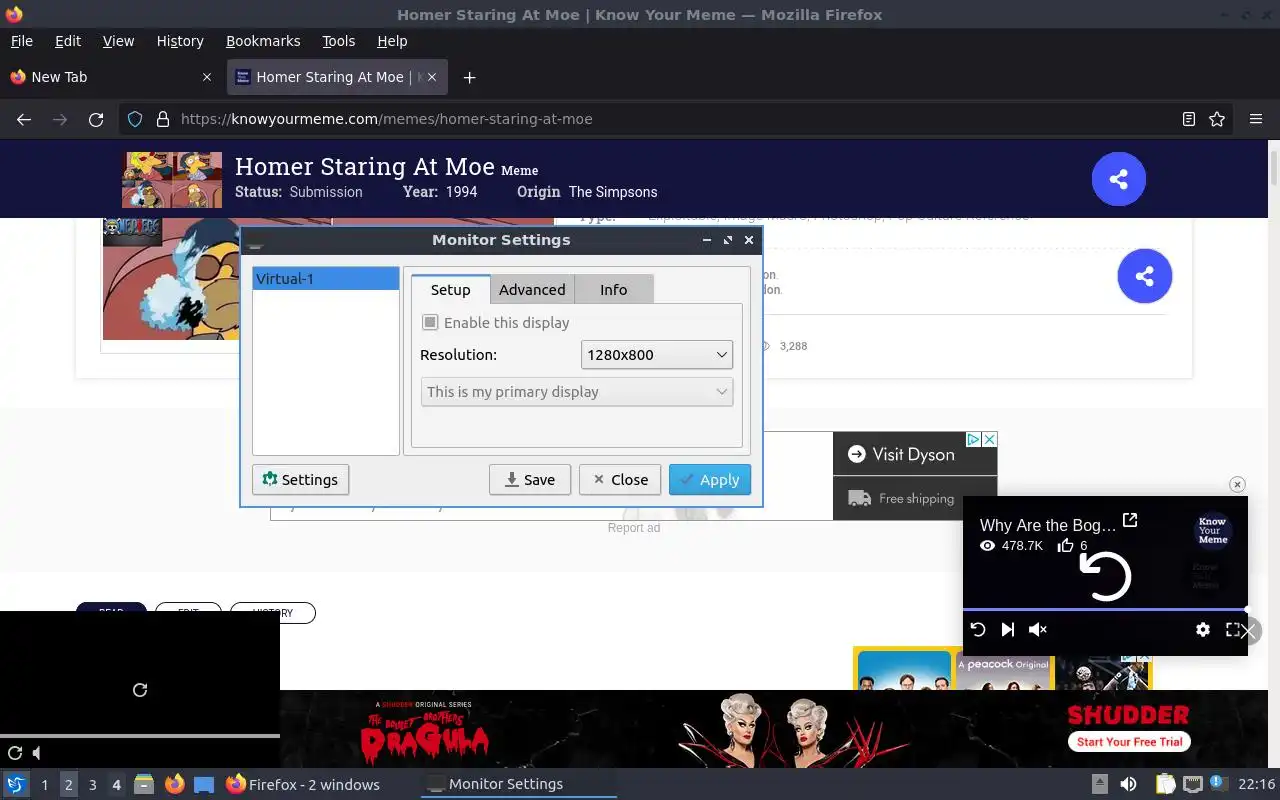This screenshot has height=800, width=1280.
Task: Click the share button in page header
Action: (x=1118, y=179)
